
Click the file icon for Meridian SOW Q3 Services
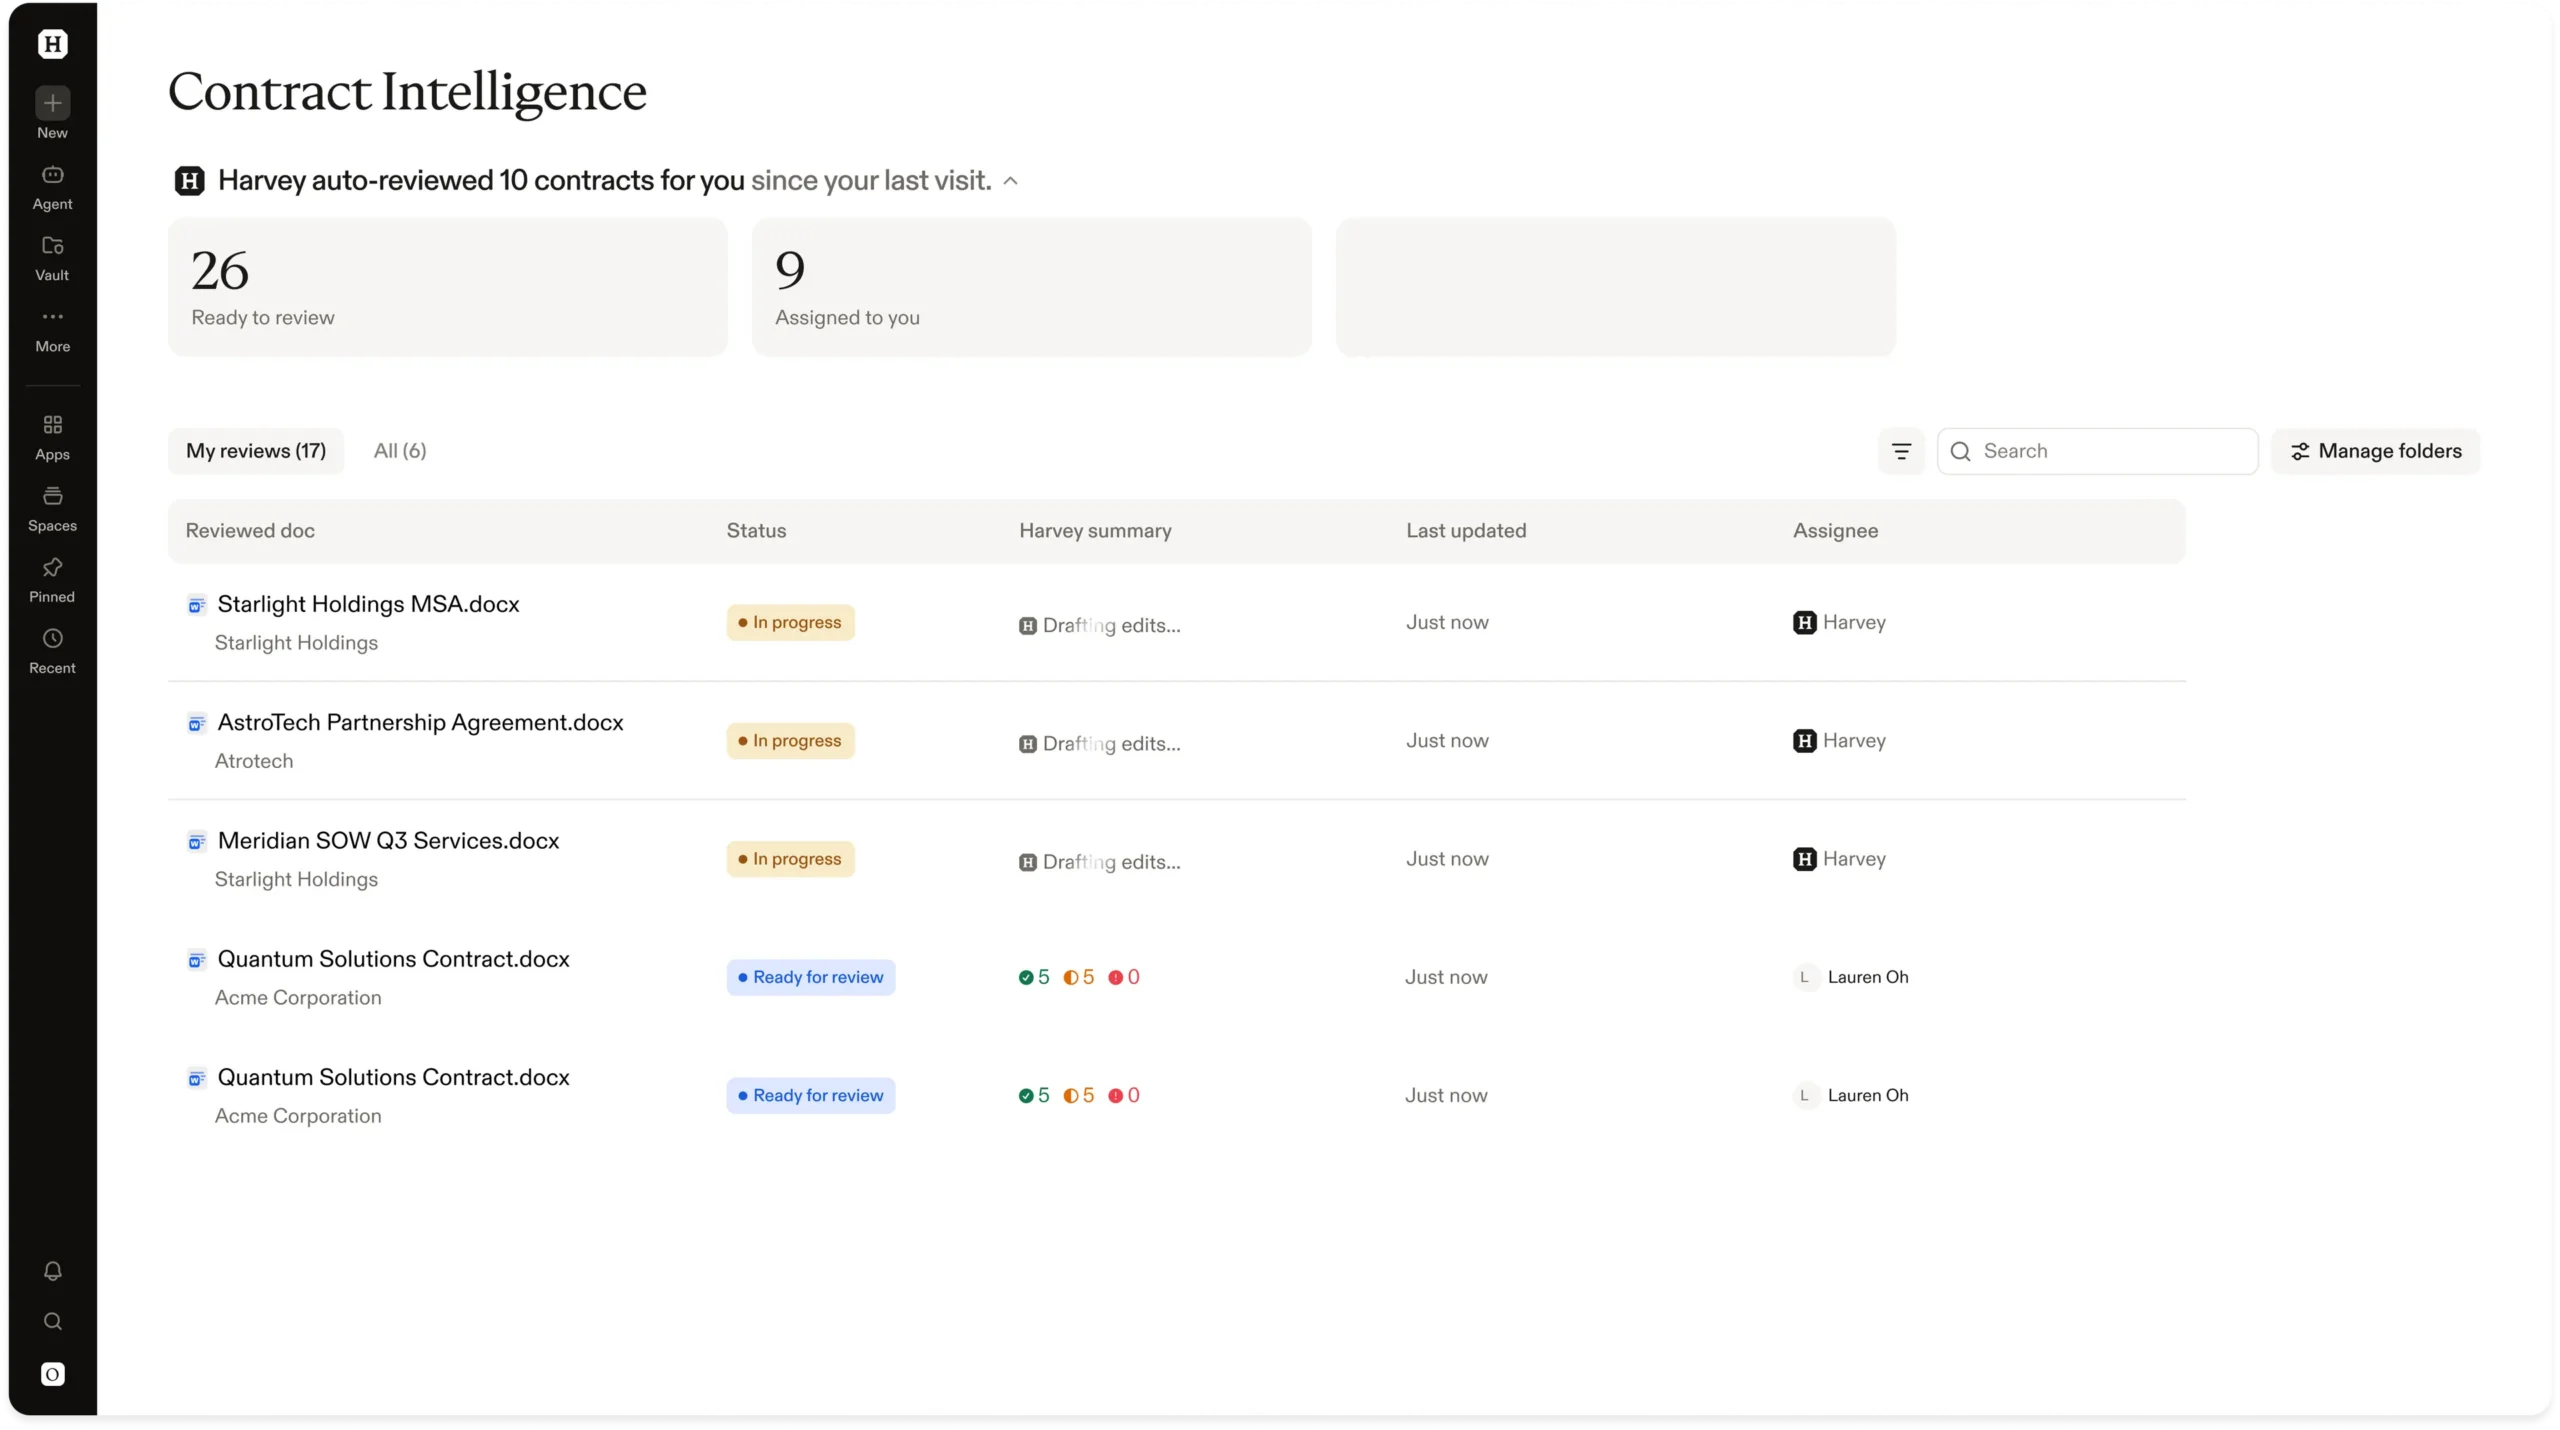pos(196,841)
